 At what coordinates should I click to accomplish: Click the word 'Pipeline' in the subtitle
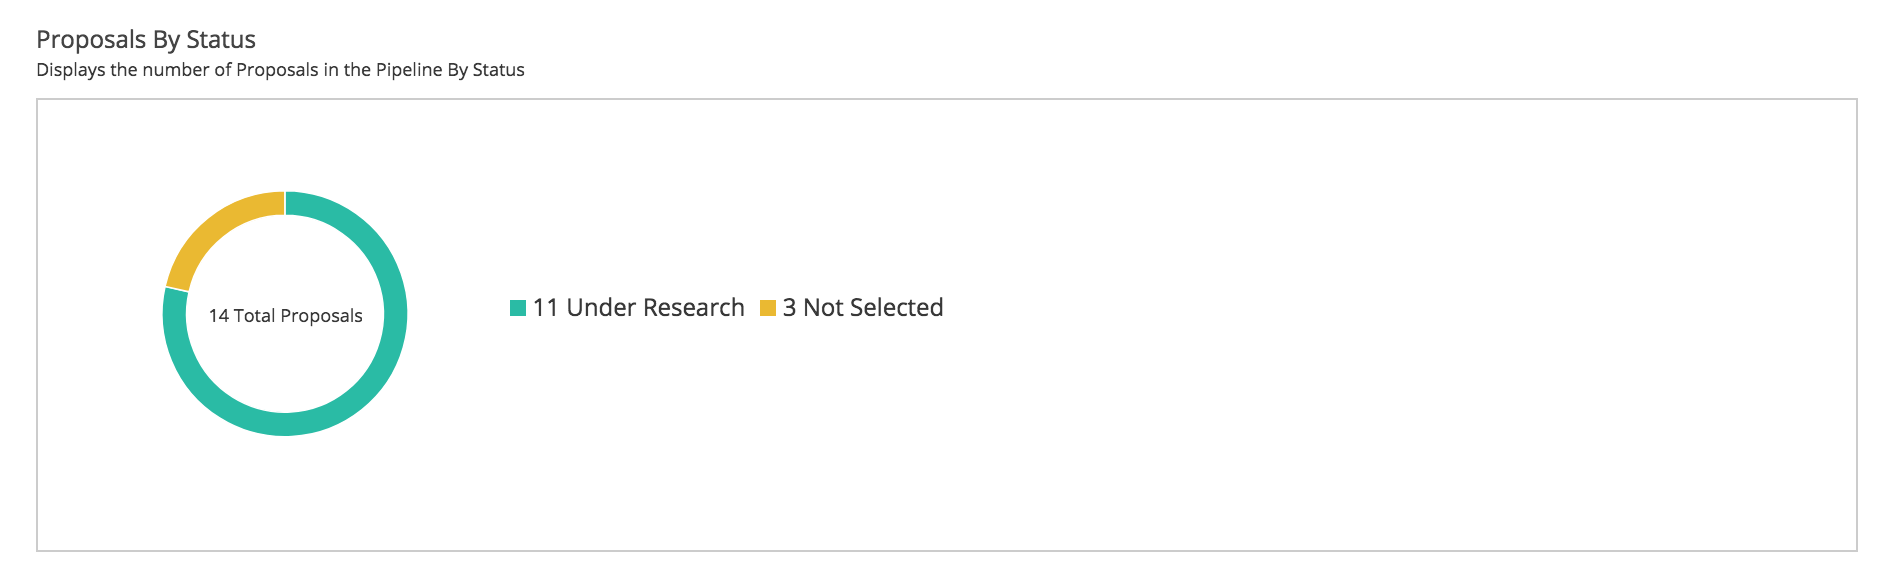407,70
